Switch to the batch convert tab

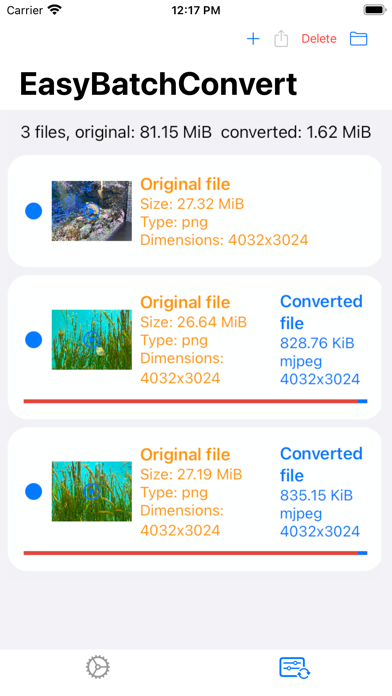[x=294, y=668]
